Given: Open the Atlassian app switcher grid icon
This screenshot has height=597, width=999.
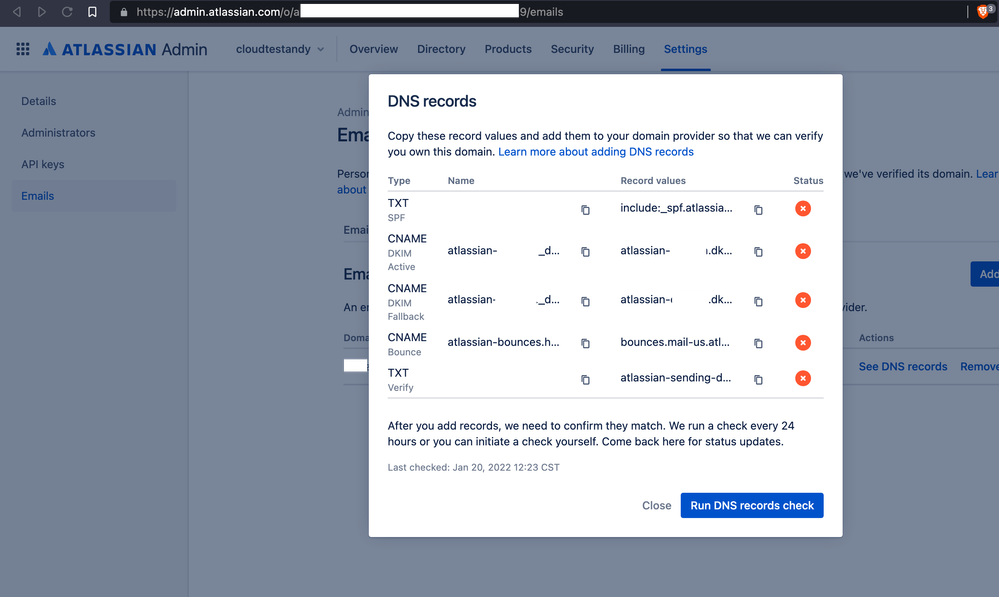Looking at the screenshot, I should click(x=23, y=49).
